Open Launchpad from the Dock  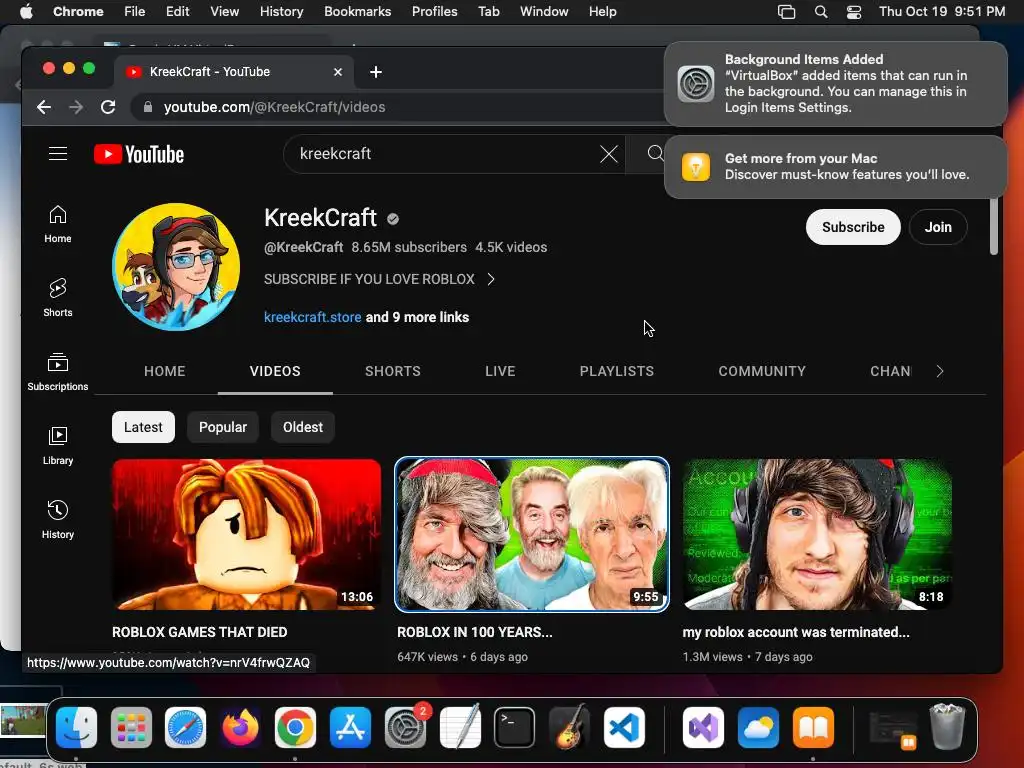pyautogui.click(x=131, y=728)
